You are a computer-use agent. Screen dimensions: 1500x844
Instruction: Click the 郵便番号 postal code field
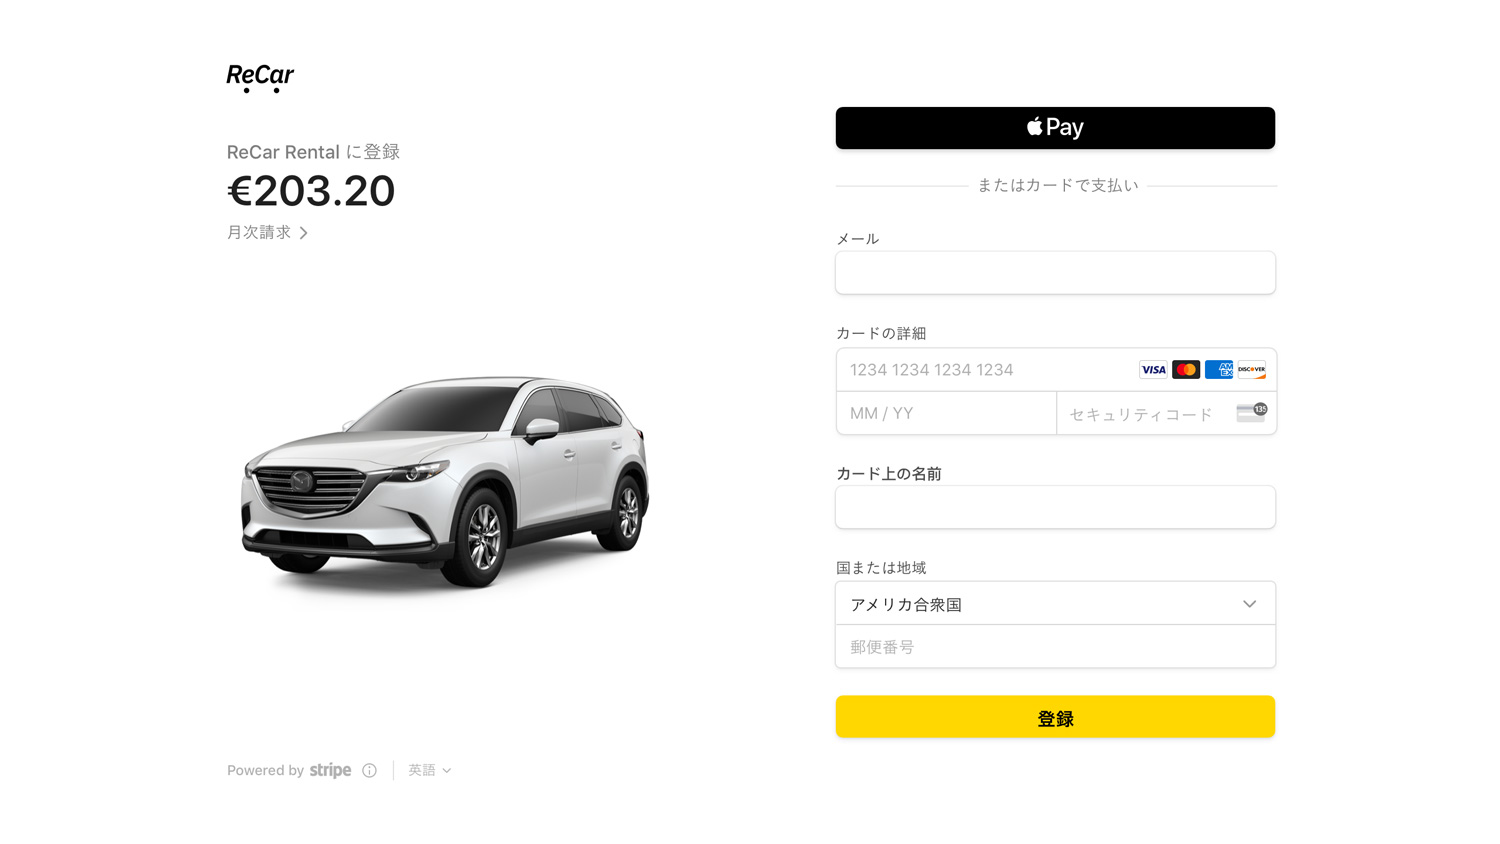tap(1055, 647)
